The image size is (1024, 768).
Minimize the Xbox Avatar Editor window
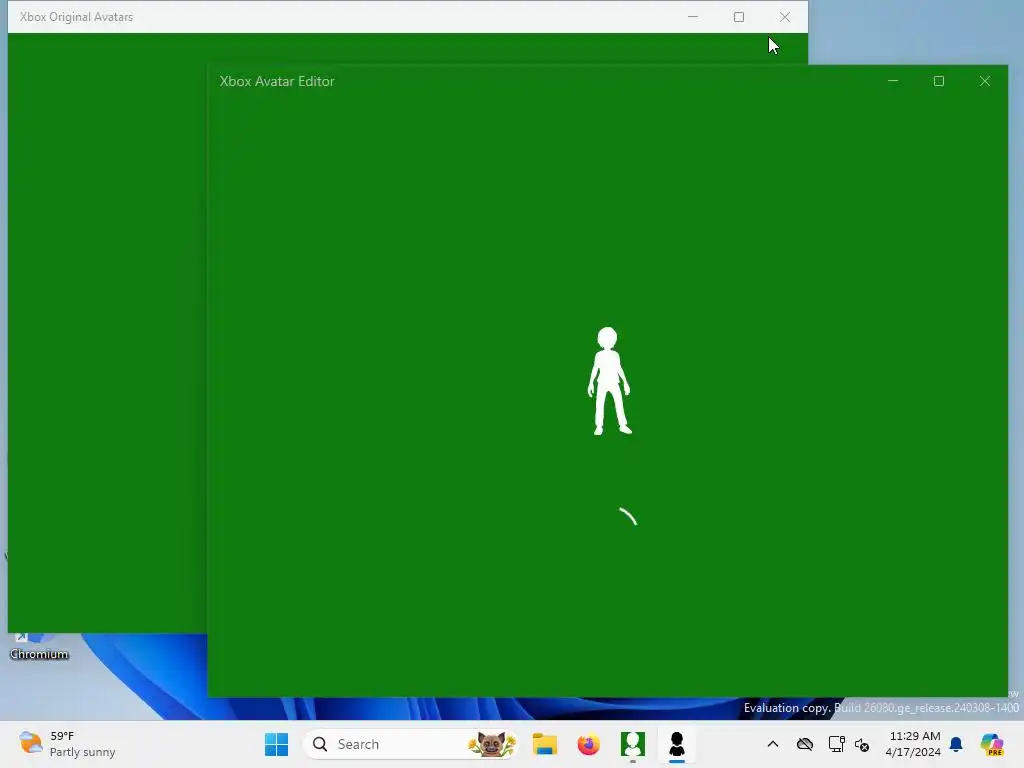[x=893, y=81]
